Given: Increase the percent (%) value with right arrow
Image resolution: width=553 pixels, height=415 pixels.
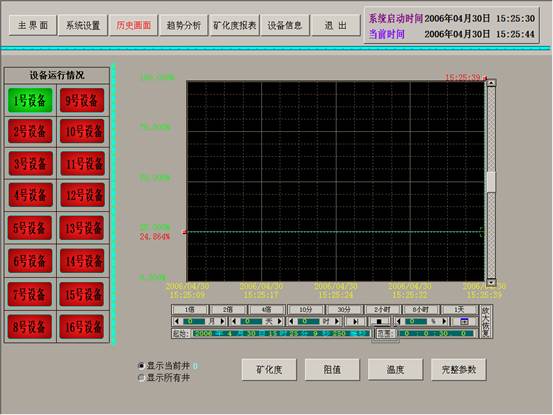Looking at the screenshot, I should click(444, 321).
